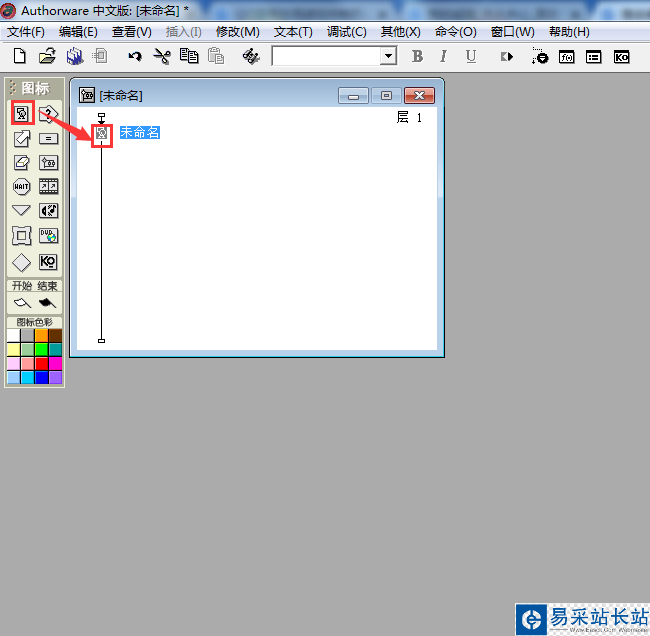Select the display icon on the flowline

102,133
